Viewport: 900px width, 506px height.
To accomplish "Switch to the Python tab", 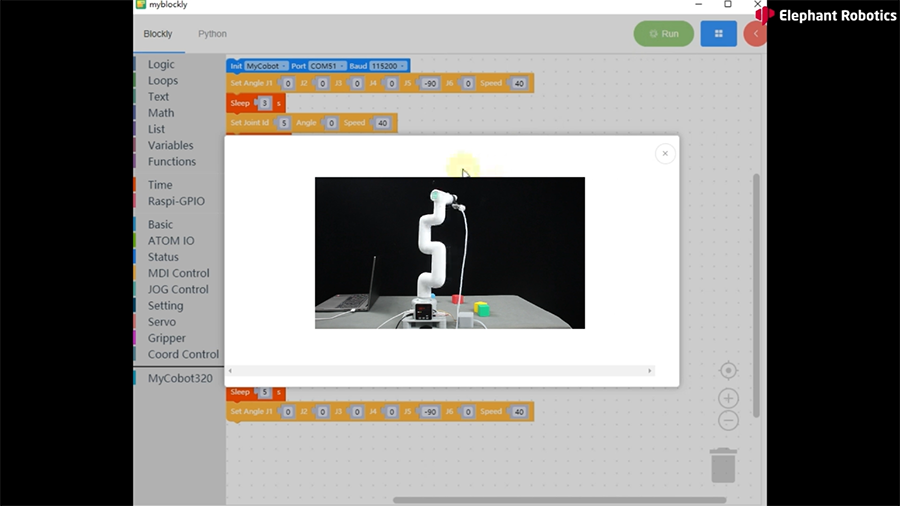I will coord(212,34).
